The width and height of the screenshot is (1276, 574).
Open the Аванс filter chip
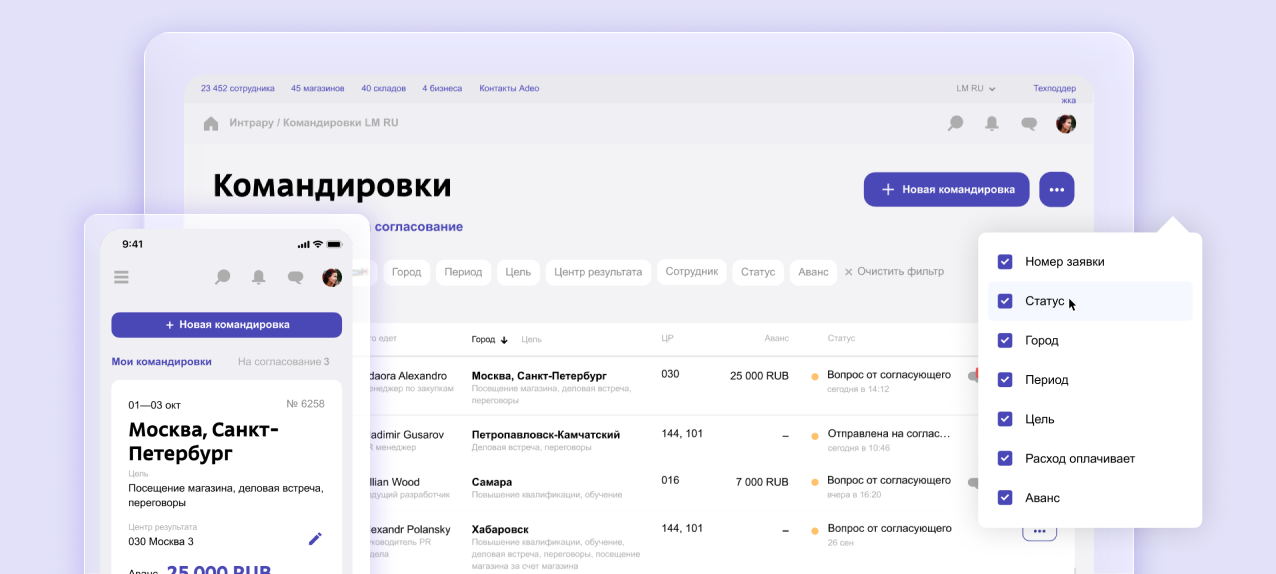click(814, 272)
